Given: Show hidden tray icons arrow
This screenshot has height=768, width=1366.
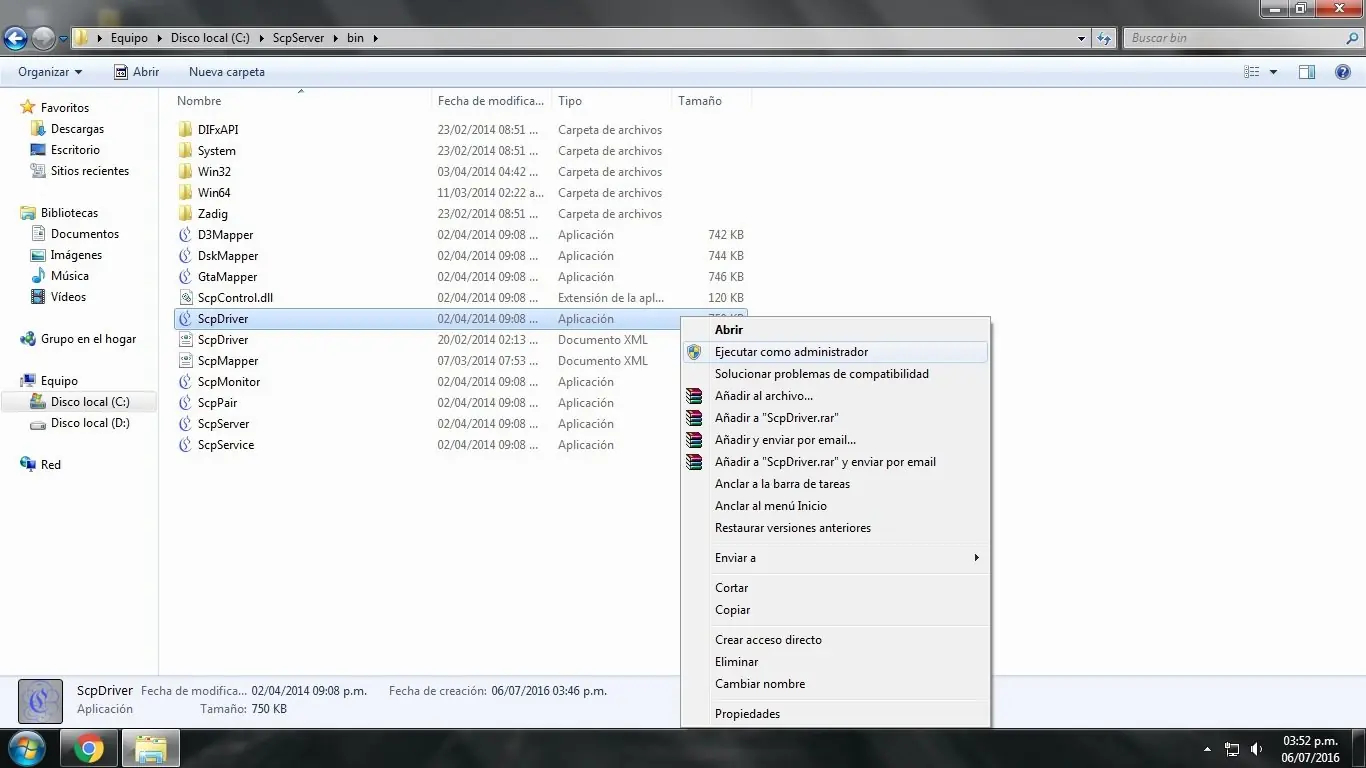Looking at the screenshot, I should (x=1207, y=749).
